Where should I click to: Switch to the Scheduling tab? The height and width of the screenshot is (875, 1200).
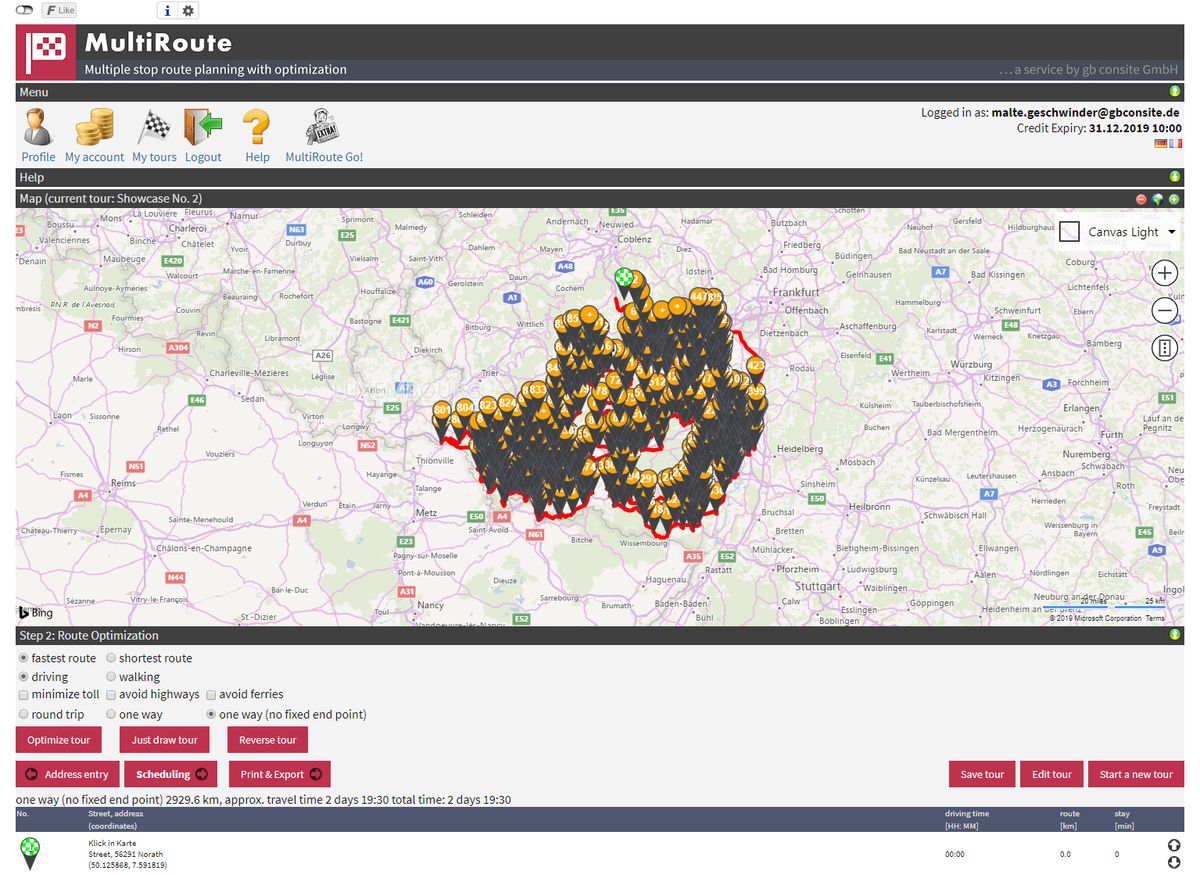(x=170, y=774)
